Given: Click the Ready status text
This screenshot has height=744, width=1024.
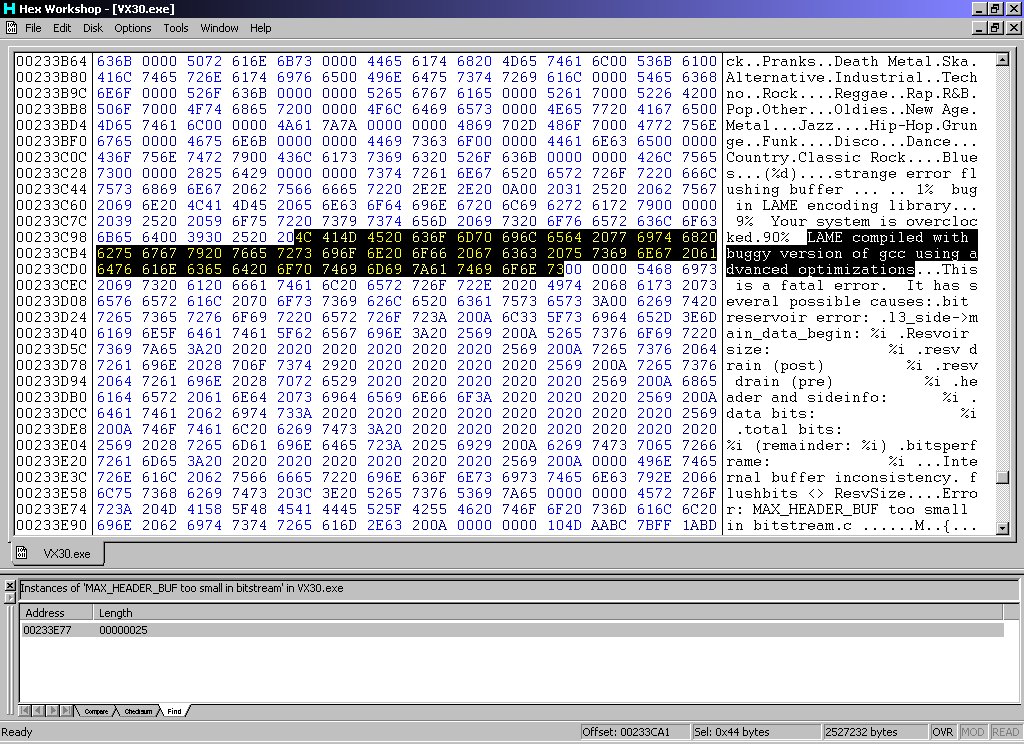Looking at the screenshot, I should tap(17, 732).
